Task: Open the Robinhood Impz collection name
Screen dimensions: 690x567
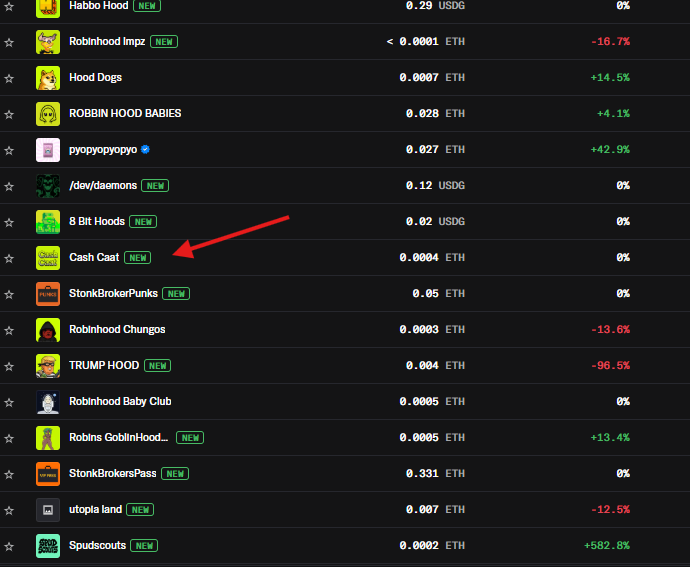Action: [107, 41]
